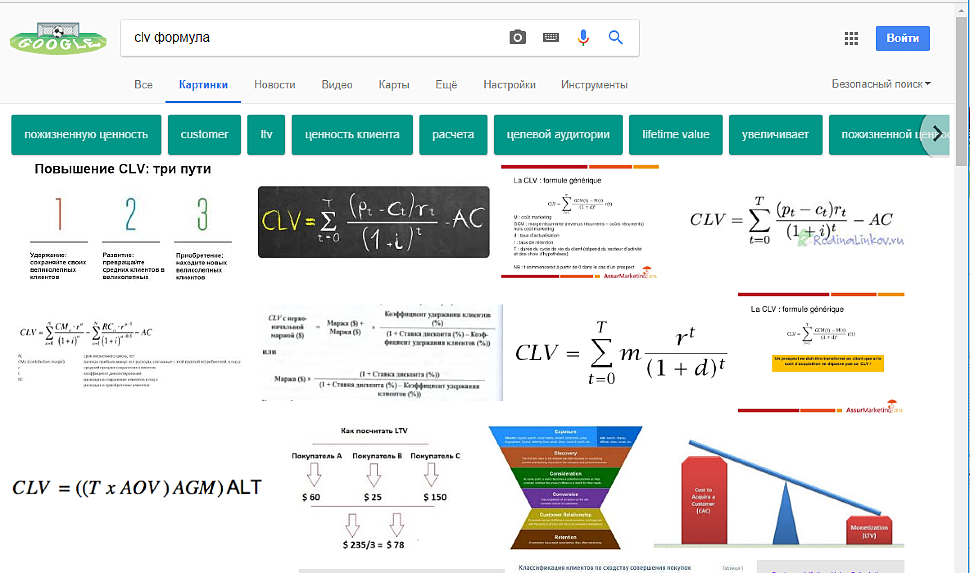
Task: Open the Видео tab
Action: click(337, 85)
